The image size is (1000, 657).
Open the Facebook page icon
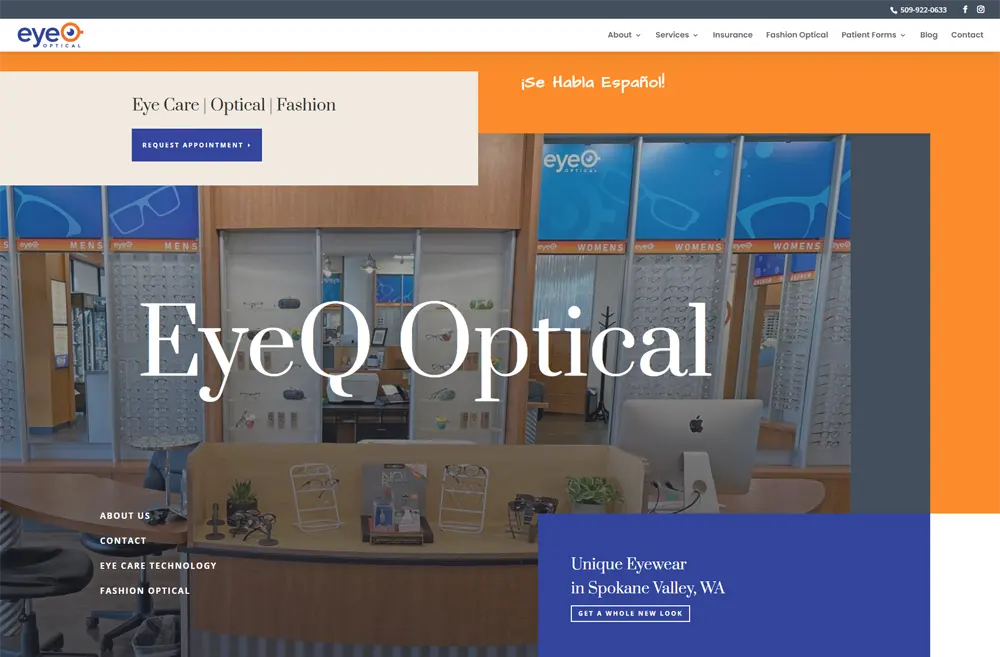coord(965,10)
